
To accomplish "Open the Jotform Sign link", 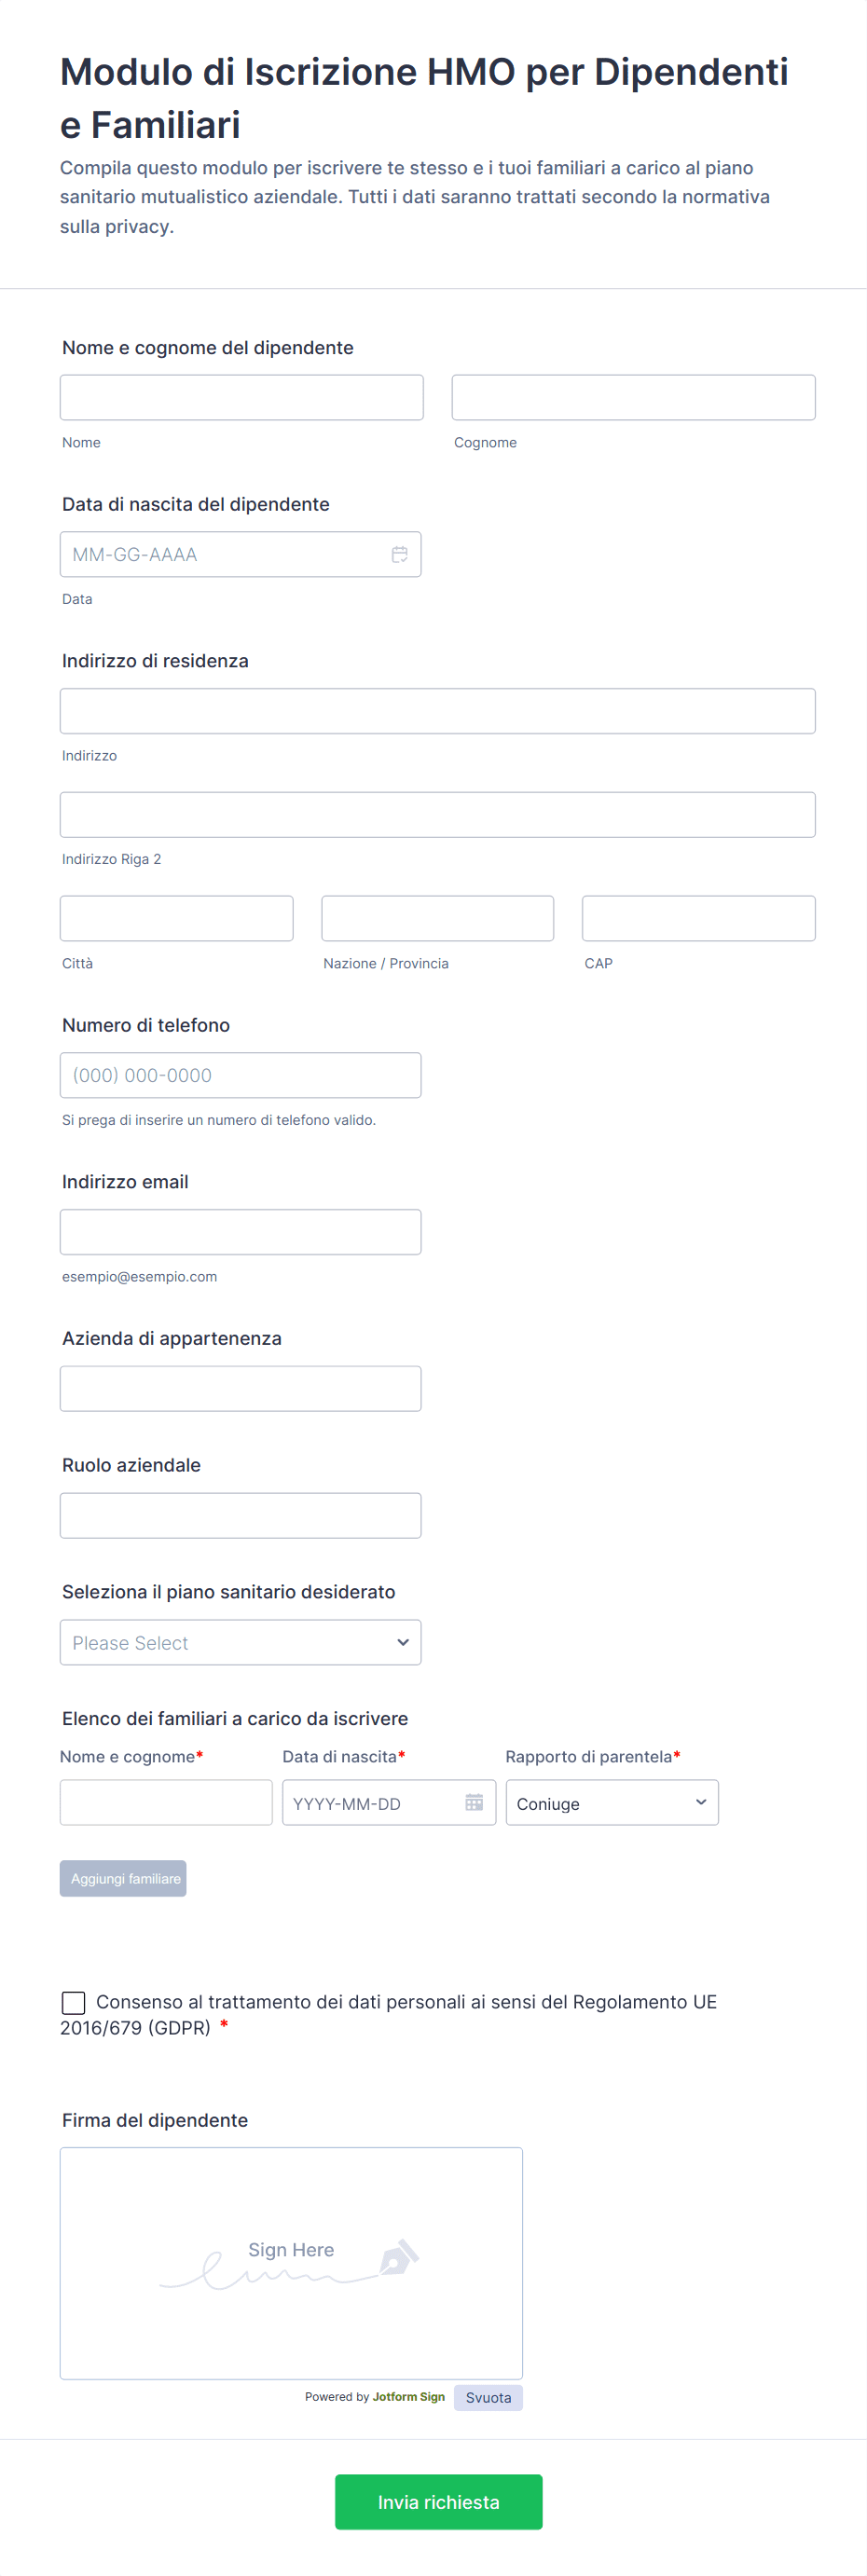I will point(408,2396).
